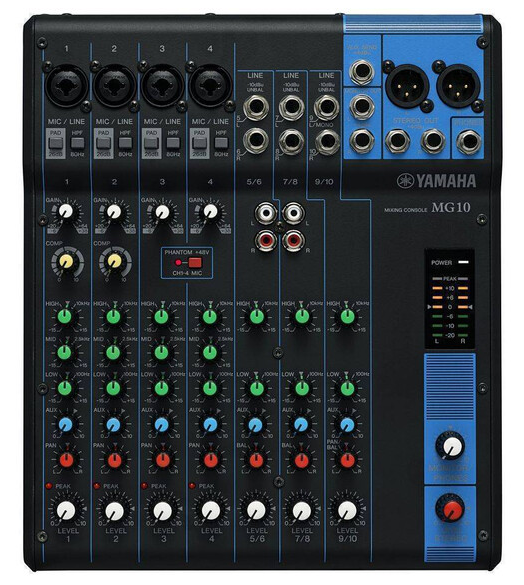The image size is (524, 585).
Task: Click the channel 4 PAN knob
Action: 210,460
